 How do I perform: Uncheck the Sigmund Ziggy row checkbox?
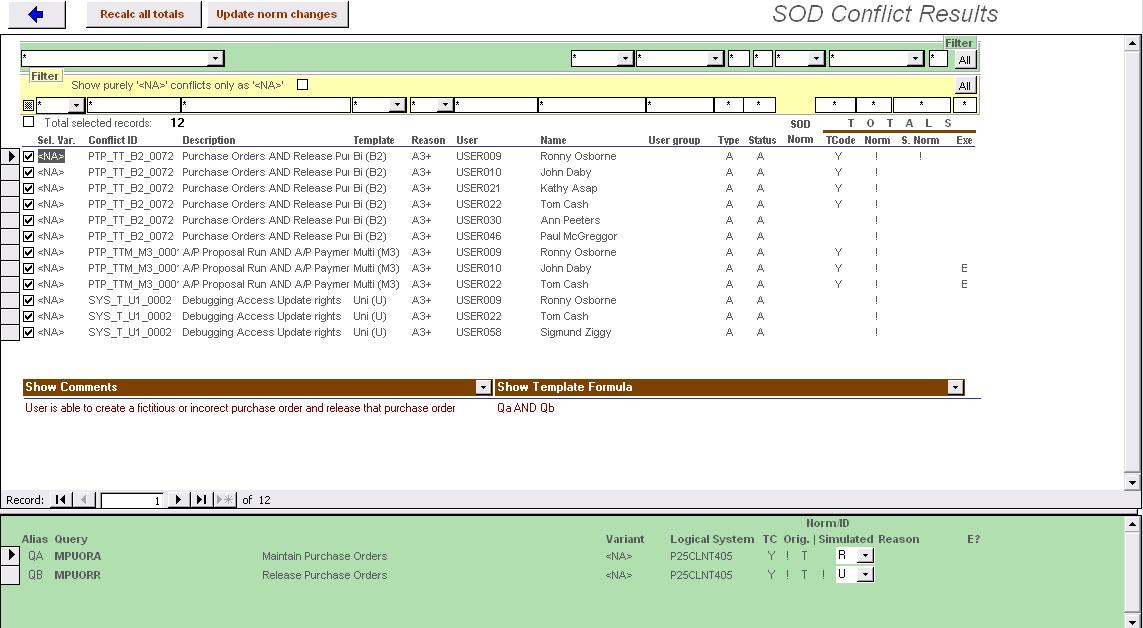tap(28, 332)
